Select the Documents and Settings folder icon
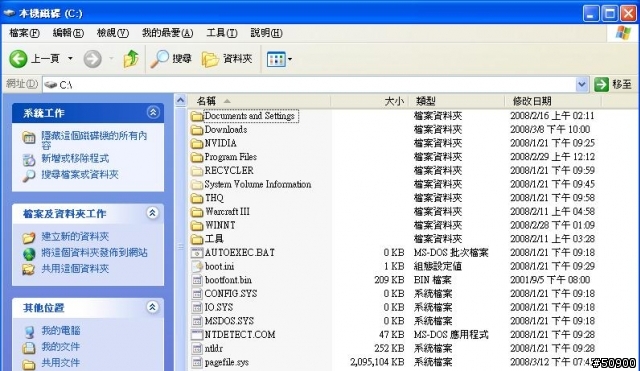Viewport: 640px width, 371px height. point(197,116)
